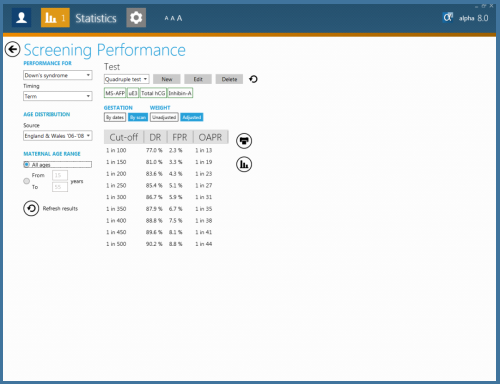Click the uE3 marker tag
This screenshot has height=384, width=500.
[133, 93]
